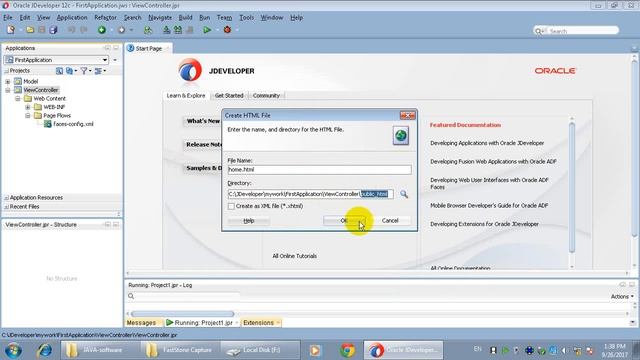Expand the WEB-INF folder

coord(27,107)
